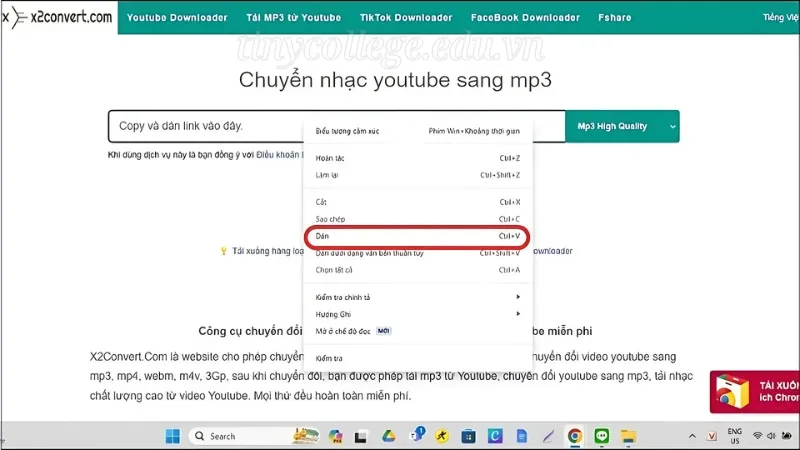Screen dimensions: 800x450
Task: Open File Explorer from taskbar
Action: tap(628, 437)
